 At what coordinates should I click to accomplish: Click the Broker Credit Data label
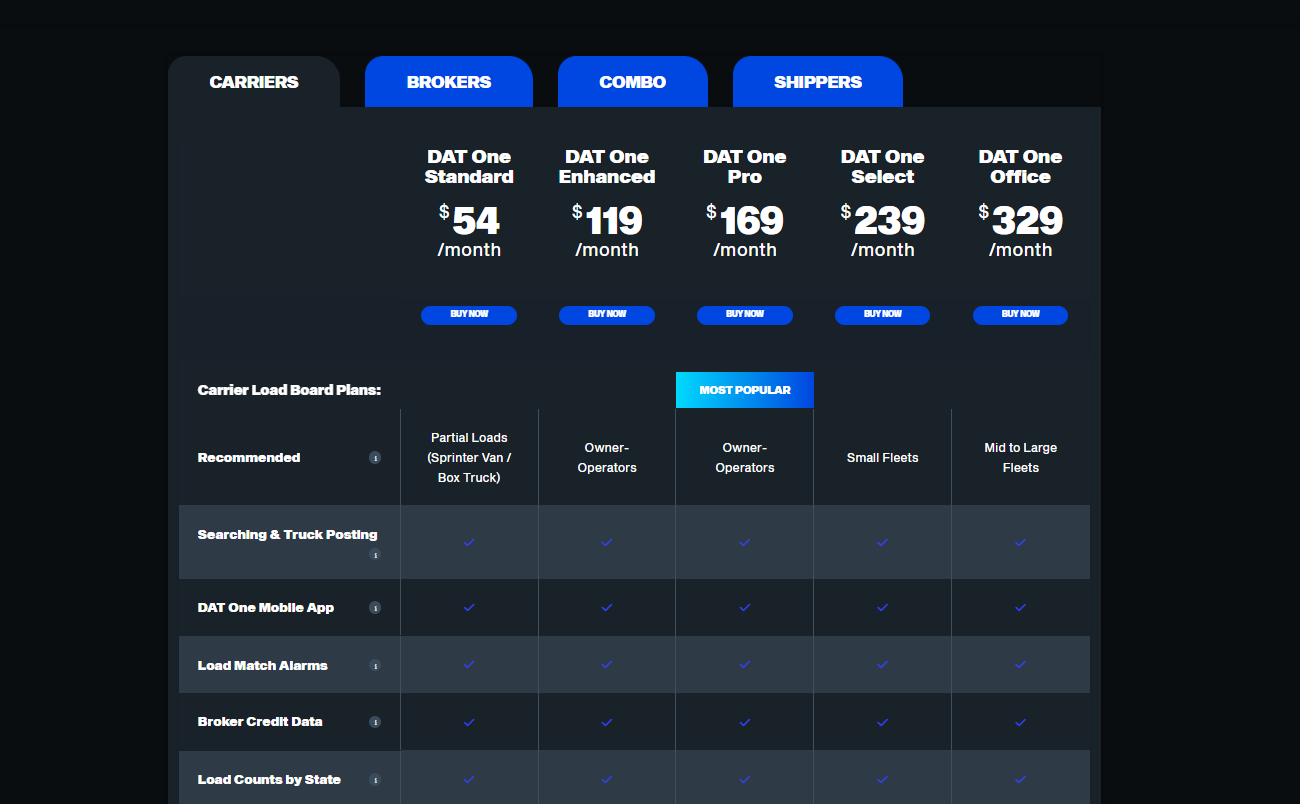pos(260,722)
